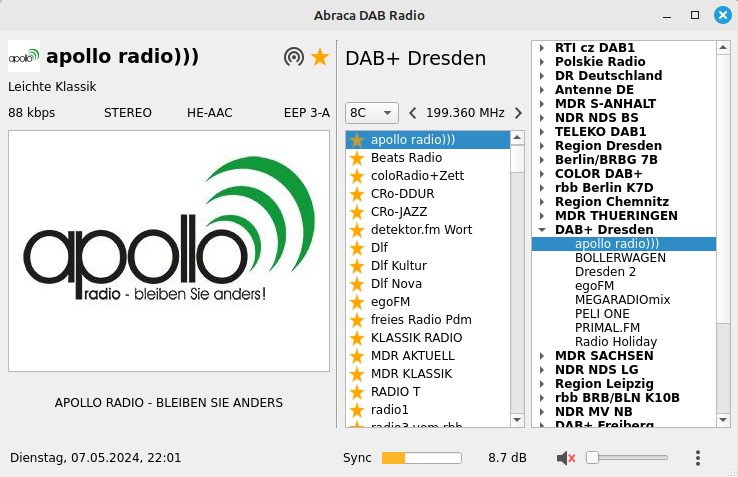738x477 pixels.
Task: Expand the Region Chemnitz ensemble
Action: pyautogui.click(x=541, y=202)
